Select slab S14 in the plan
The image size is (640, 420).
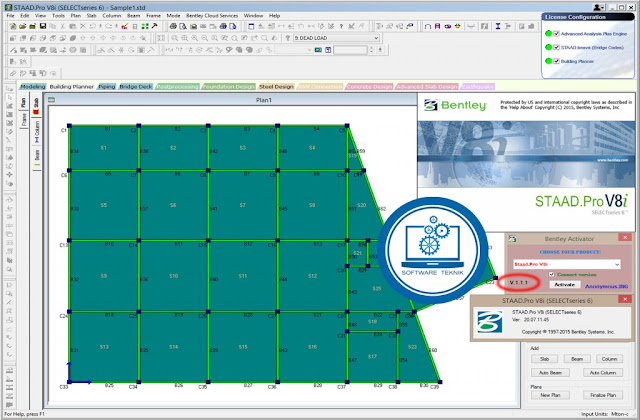click(173, 347)
